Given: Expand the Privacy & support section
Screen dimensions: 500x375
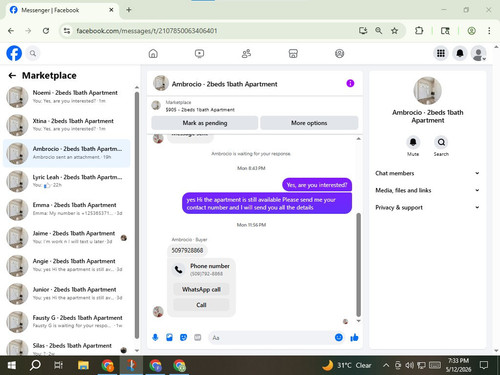Looking at the screenshot, I should tap(428, 207).
